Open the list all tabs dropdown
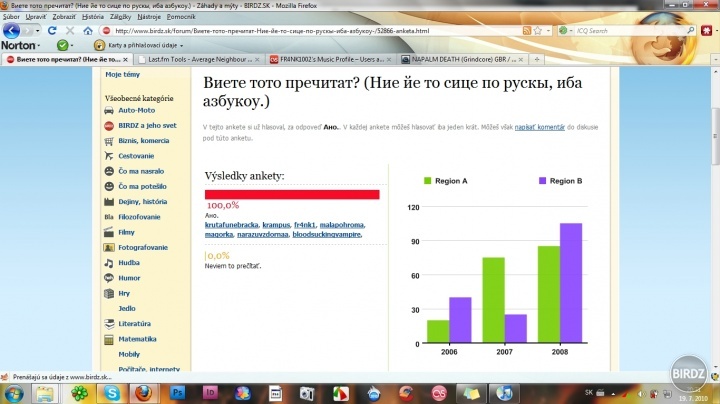The width and height of the screenshot is (720, 404). 715,59
